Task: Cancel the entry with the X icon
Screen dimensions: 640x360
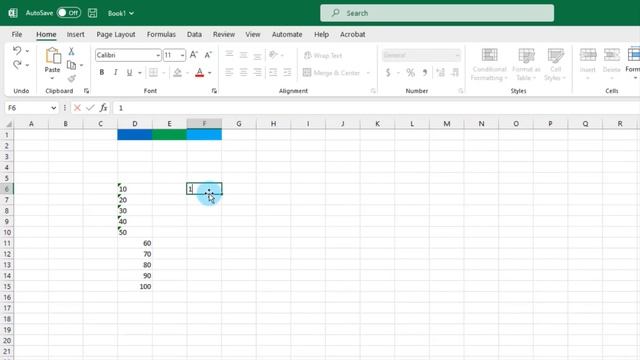Action: [x=77, y=108]
